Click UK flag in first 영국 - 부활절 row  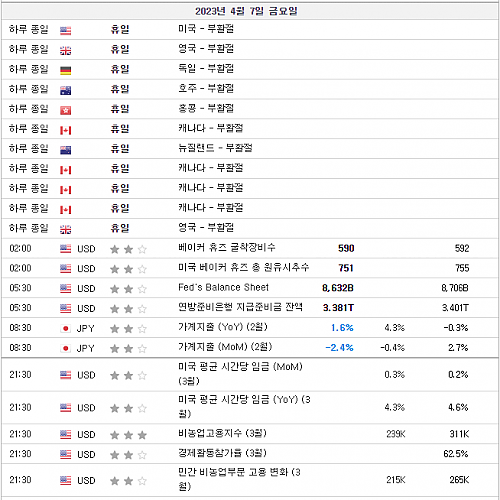point(65,51)
